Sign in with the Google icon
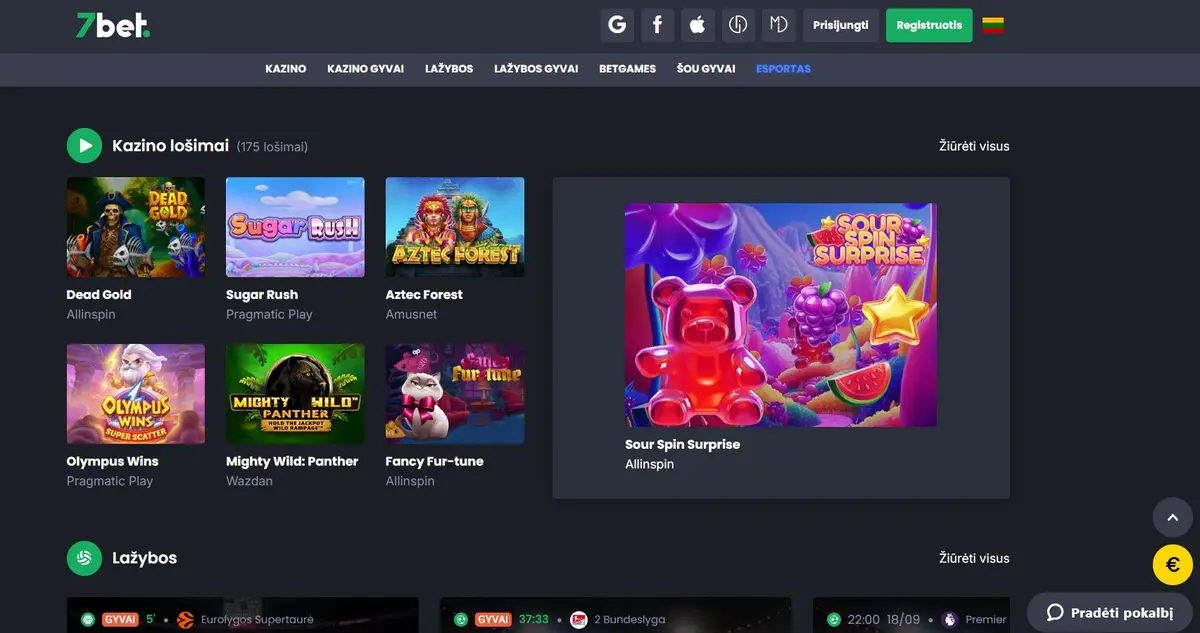The width and height of the screenshot is (1200, 633). [617, 25]
